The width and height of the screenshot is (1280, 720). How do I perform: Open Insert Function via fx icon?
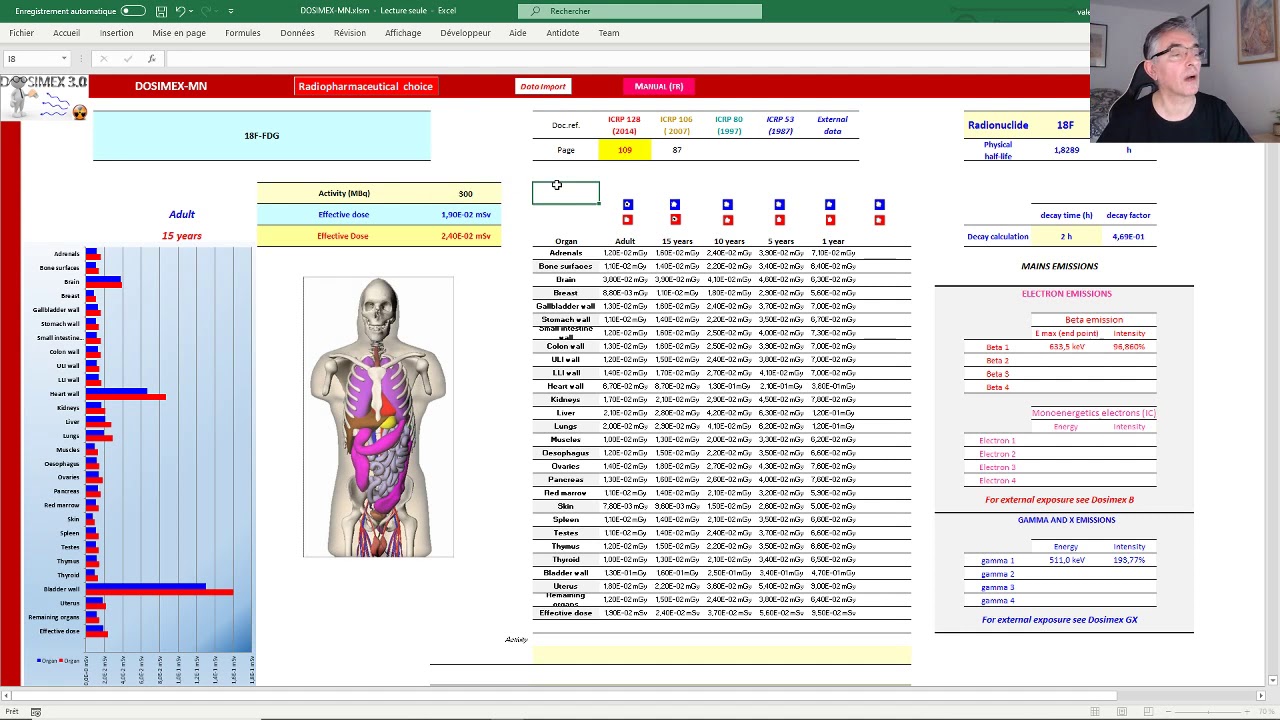pyautogui.click(x=151, y=59)
